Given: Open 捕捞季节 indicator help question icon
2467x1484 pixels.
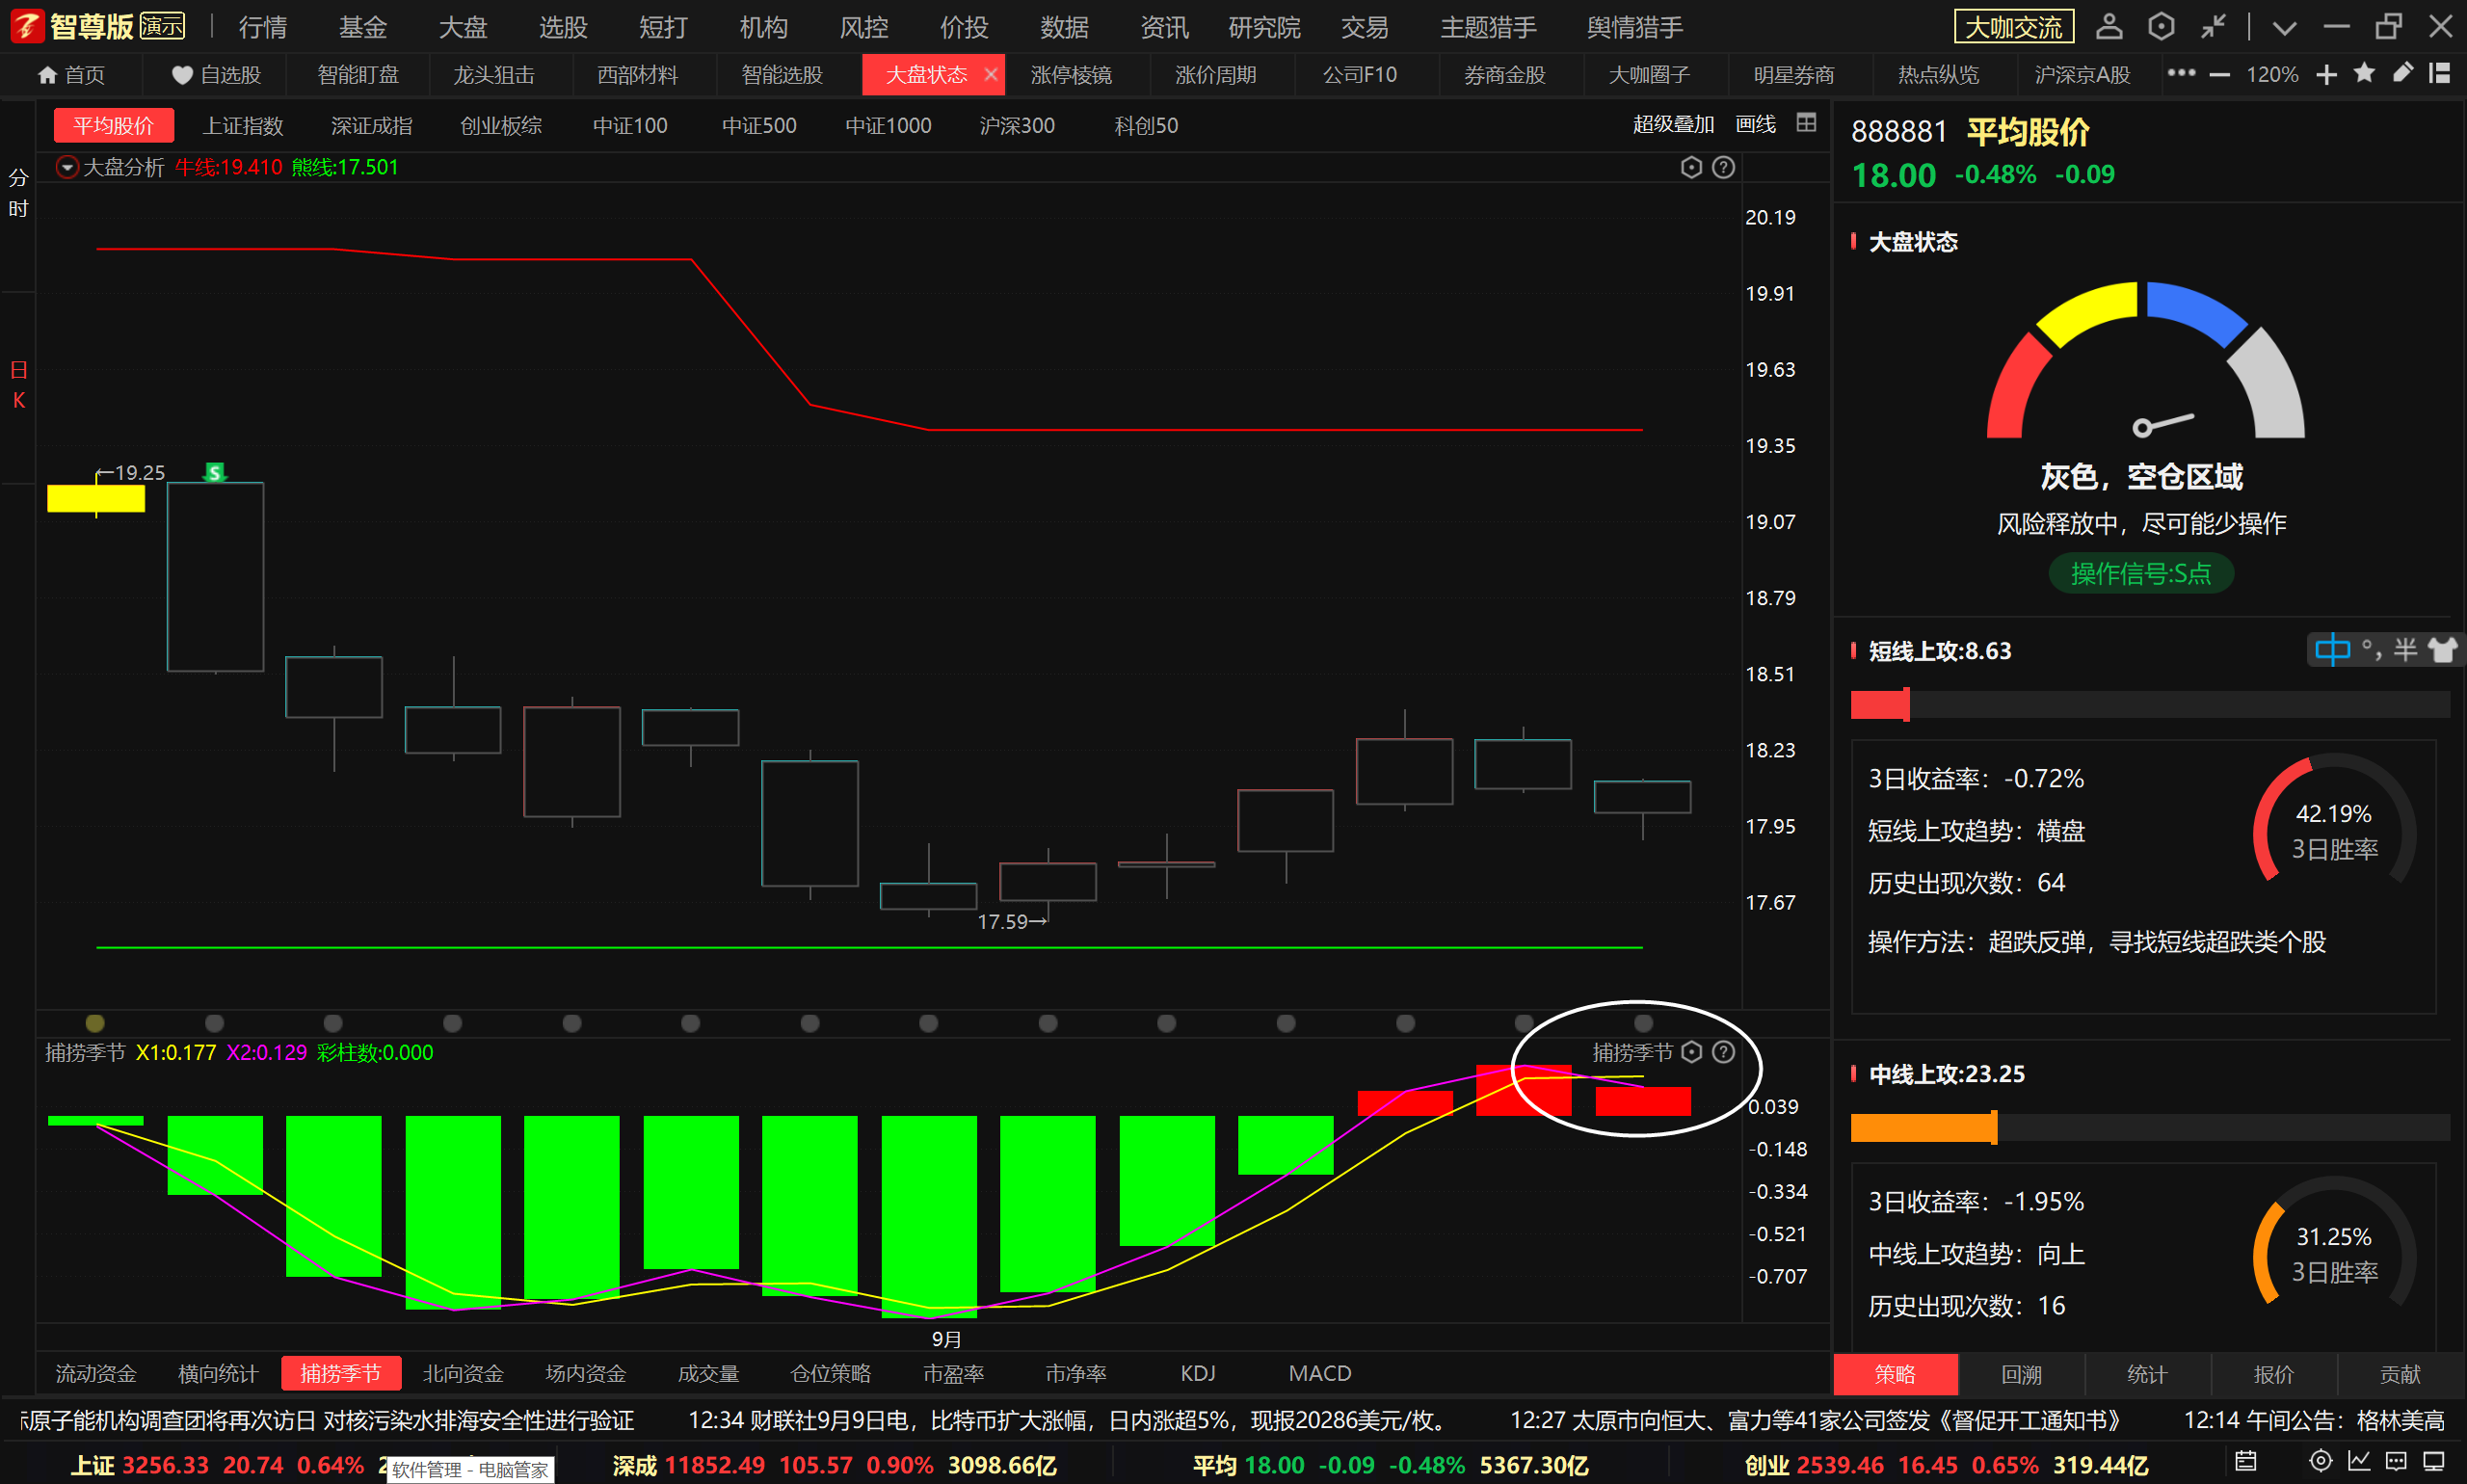Looking at the screenshot, I should [1723, 1052].
